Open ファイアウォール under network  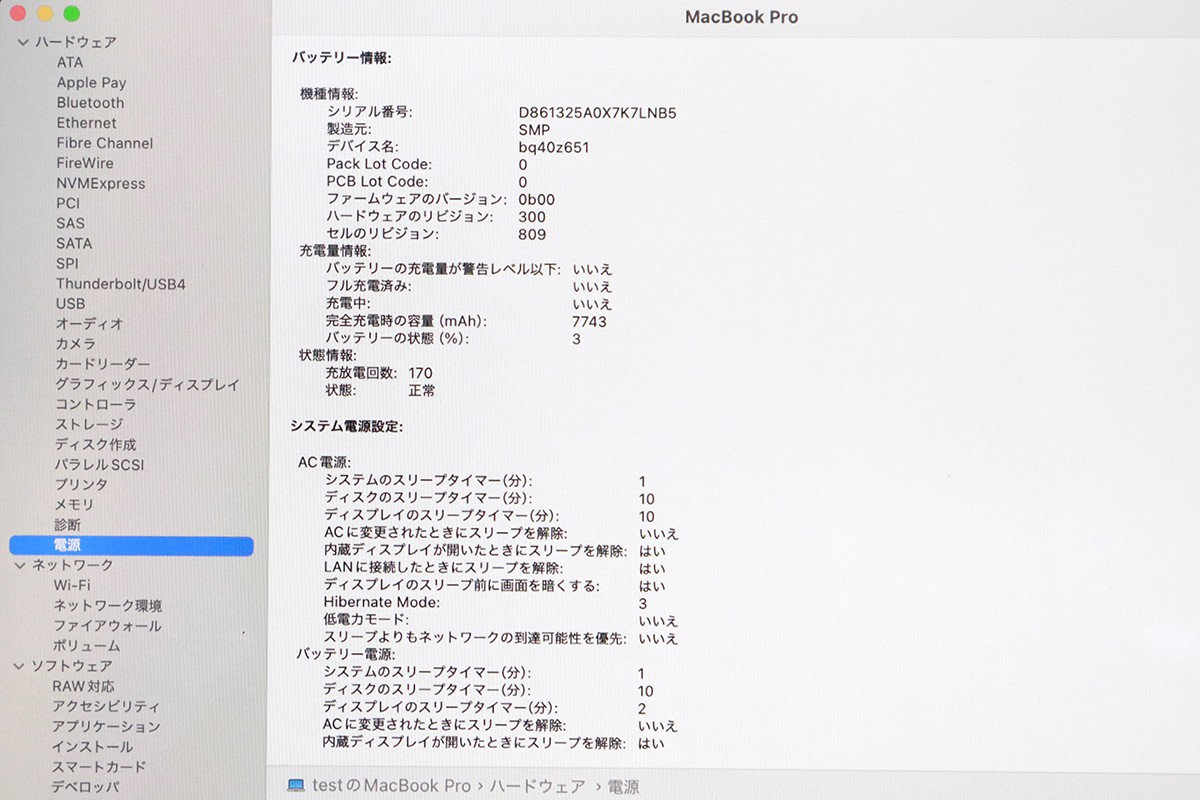coord(106,626)
